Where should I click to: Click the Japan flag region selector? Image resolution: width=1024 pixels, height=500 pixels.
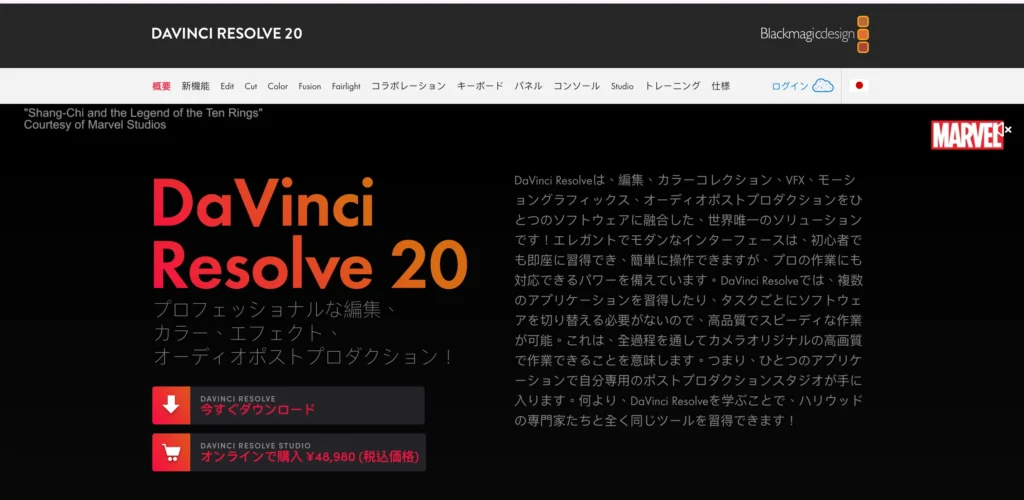click(859, 86)
